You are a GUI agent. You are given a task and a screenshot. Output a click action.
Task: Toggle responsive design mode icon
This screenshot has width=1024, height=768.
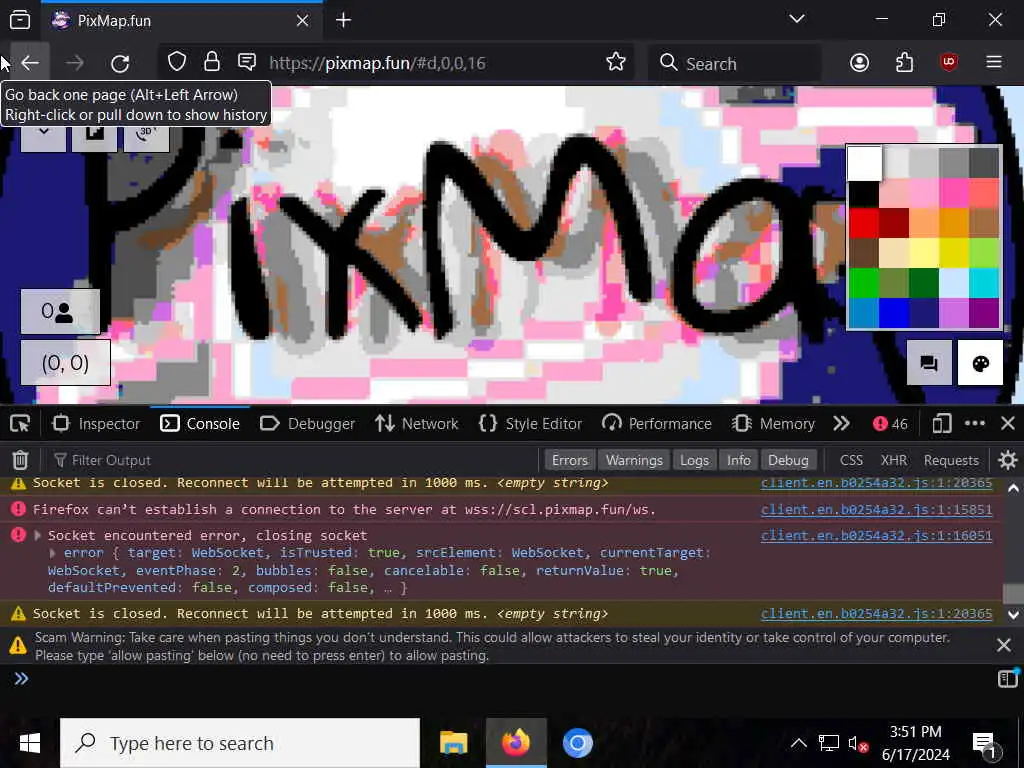tap(941, 424)
